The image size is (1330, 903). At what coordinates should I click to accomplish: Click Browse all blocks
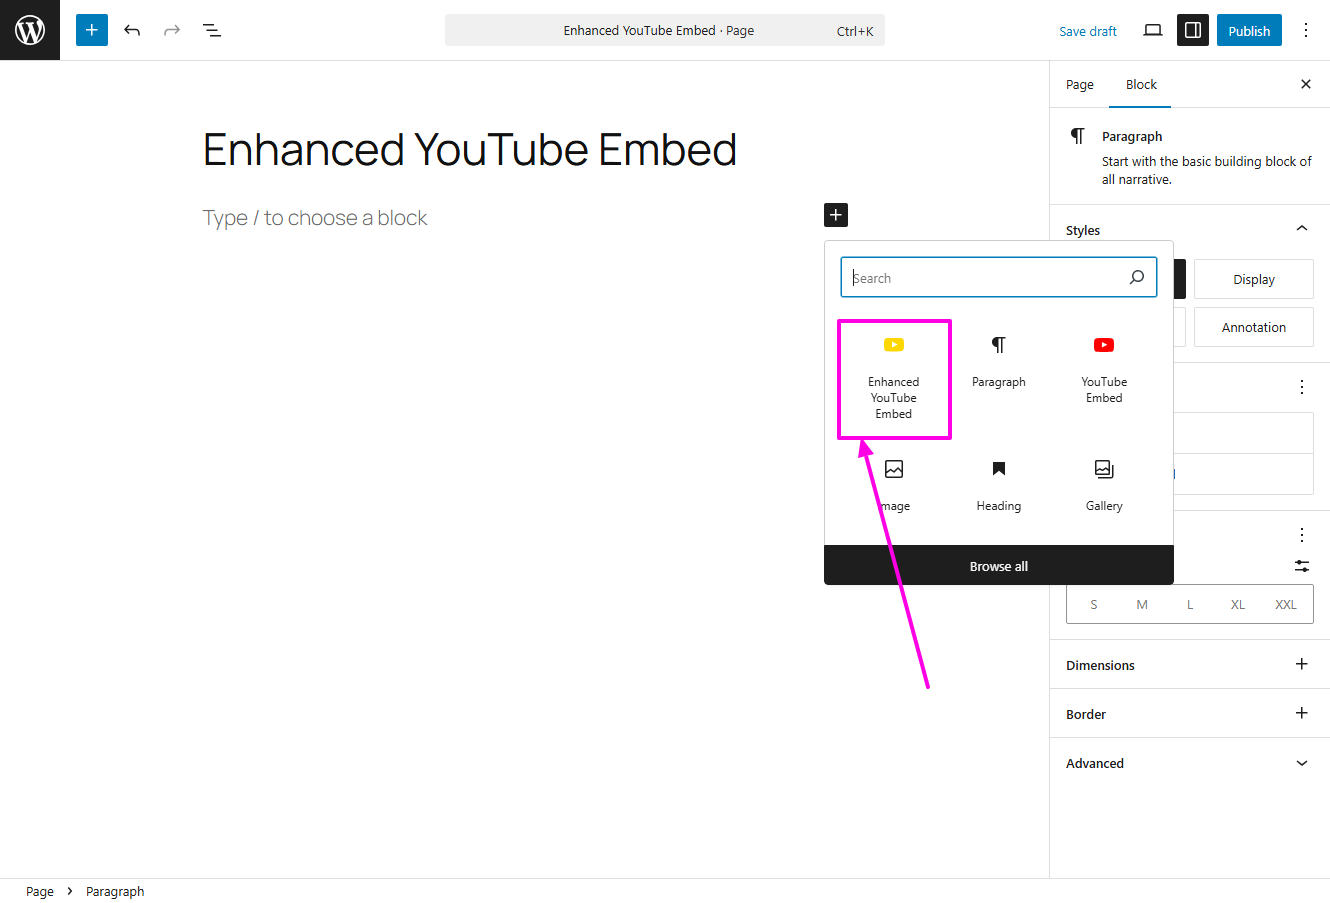tap(999, 566)
